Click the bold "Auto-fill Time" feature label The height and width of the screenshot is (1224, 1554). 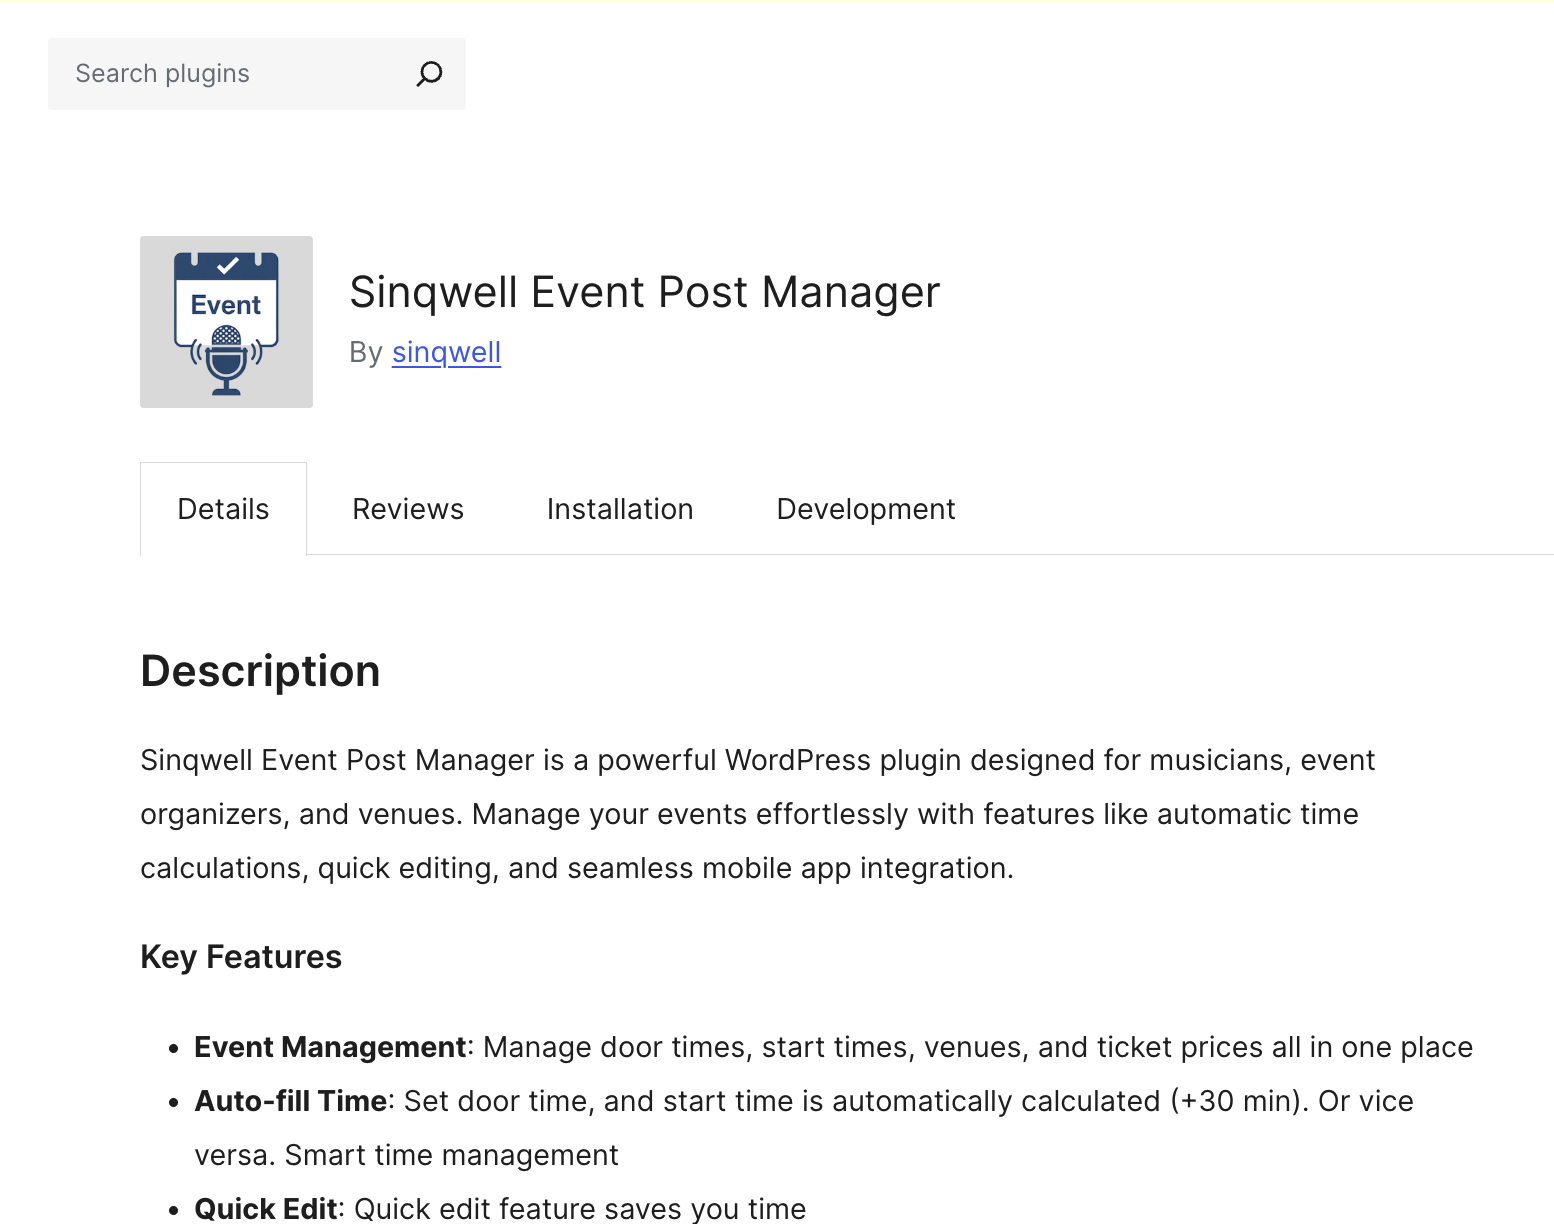pyautogui.click(x=291, y=1101)
